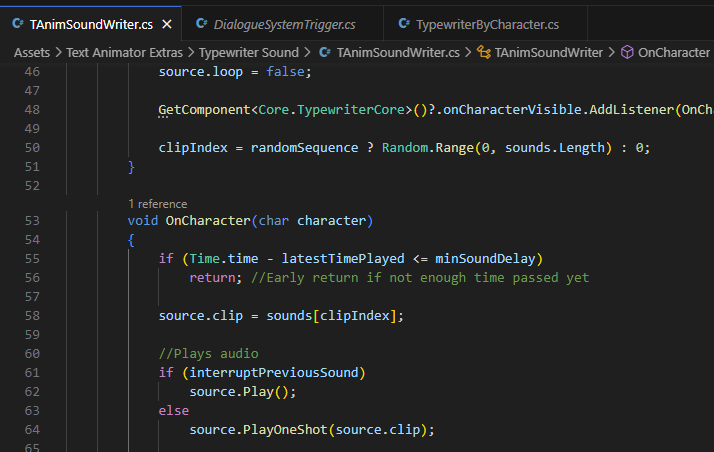Click 'GetComponent' at line 48

(204, 110)
